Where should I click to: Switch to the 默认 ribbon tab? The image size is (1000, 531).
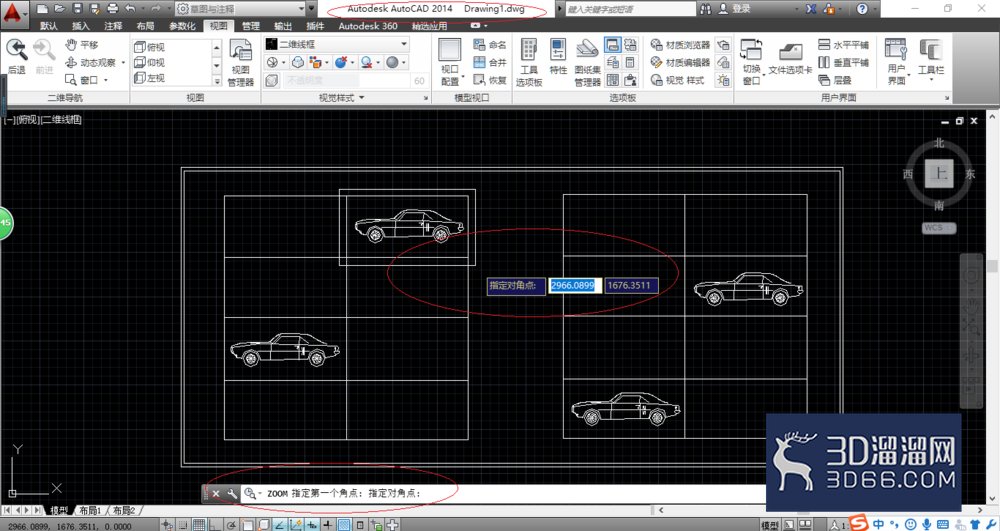click(x=48, y=26)
